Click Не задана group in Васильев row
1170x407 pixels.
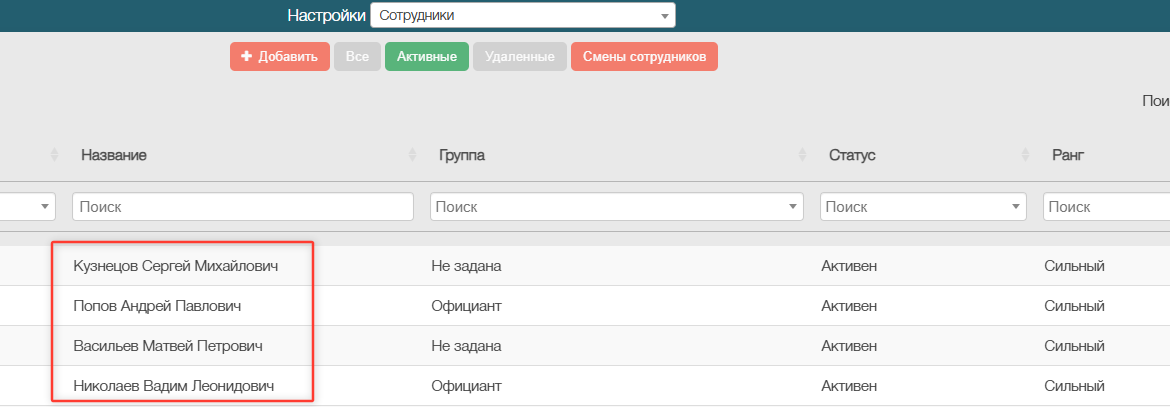pos(466,347)
